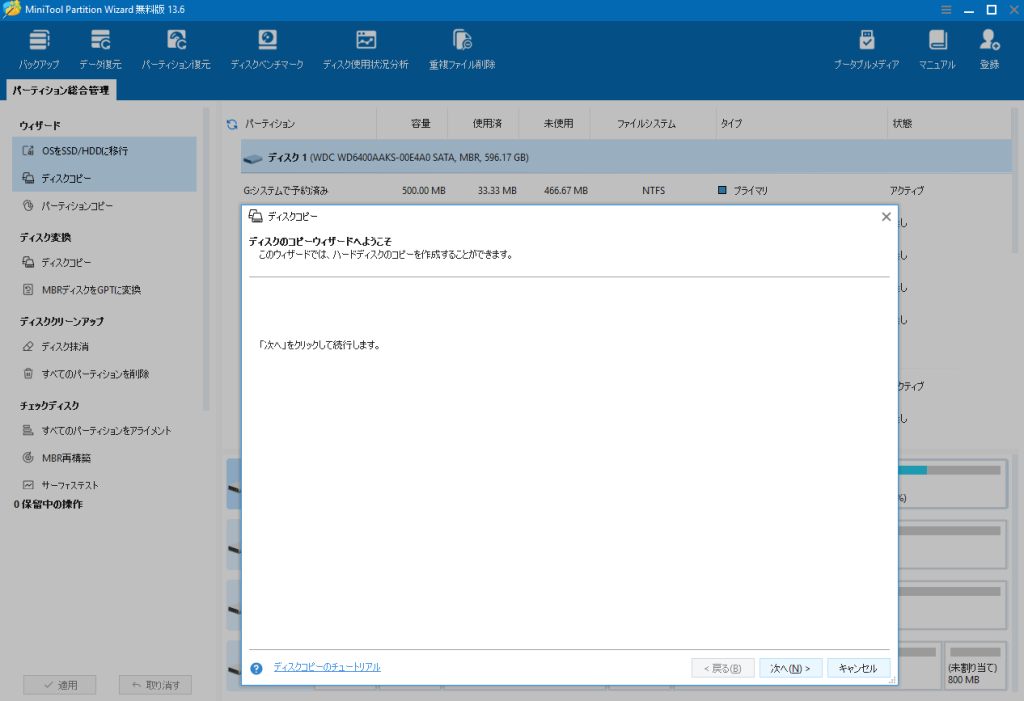The width and height of the screenshot is (1024, 701).
Task: Start ディスクベンチマーク from the toolbar
Action: [266, 50]
